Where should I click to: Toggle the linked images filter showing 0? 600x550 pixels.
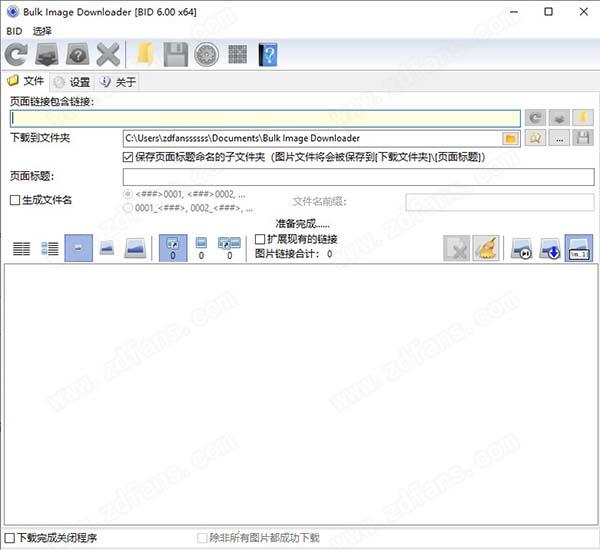(x=173, y=248)
